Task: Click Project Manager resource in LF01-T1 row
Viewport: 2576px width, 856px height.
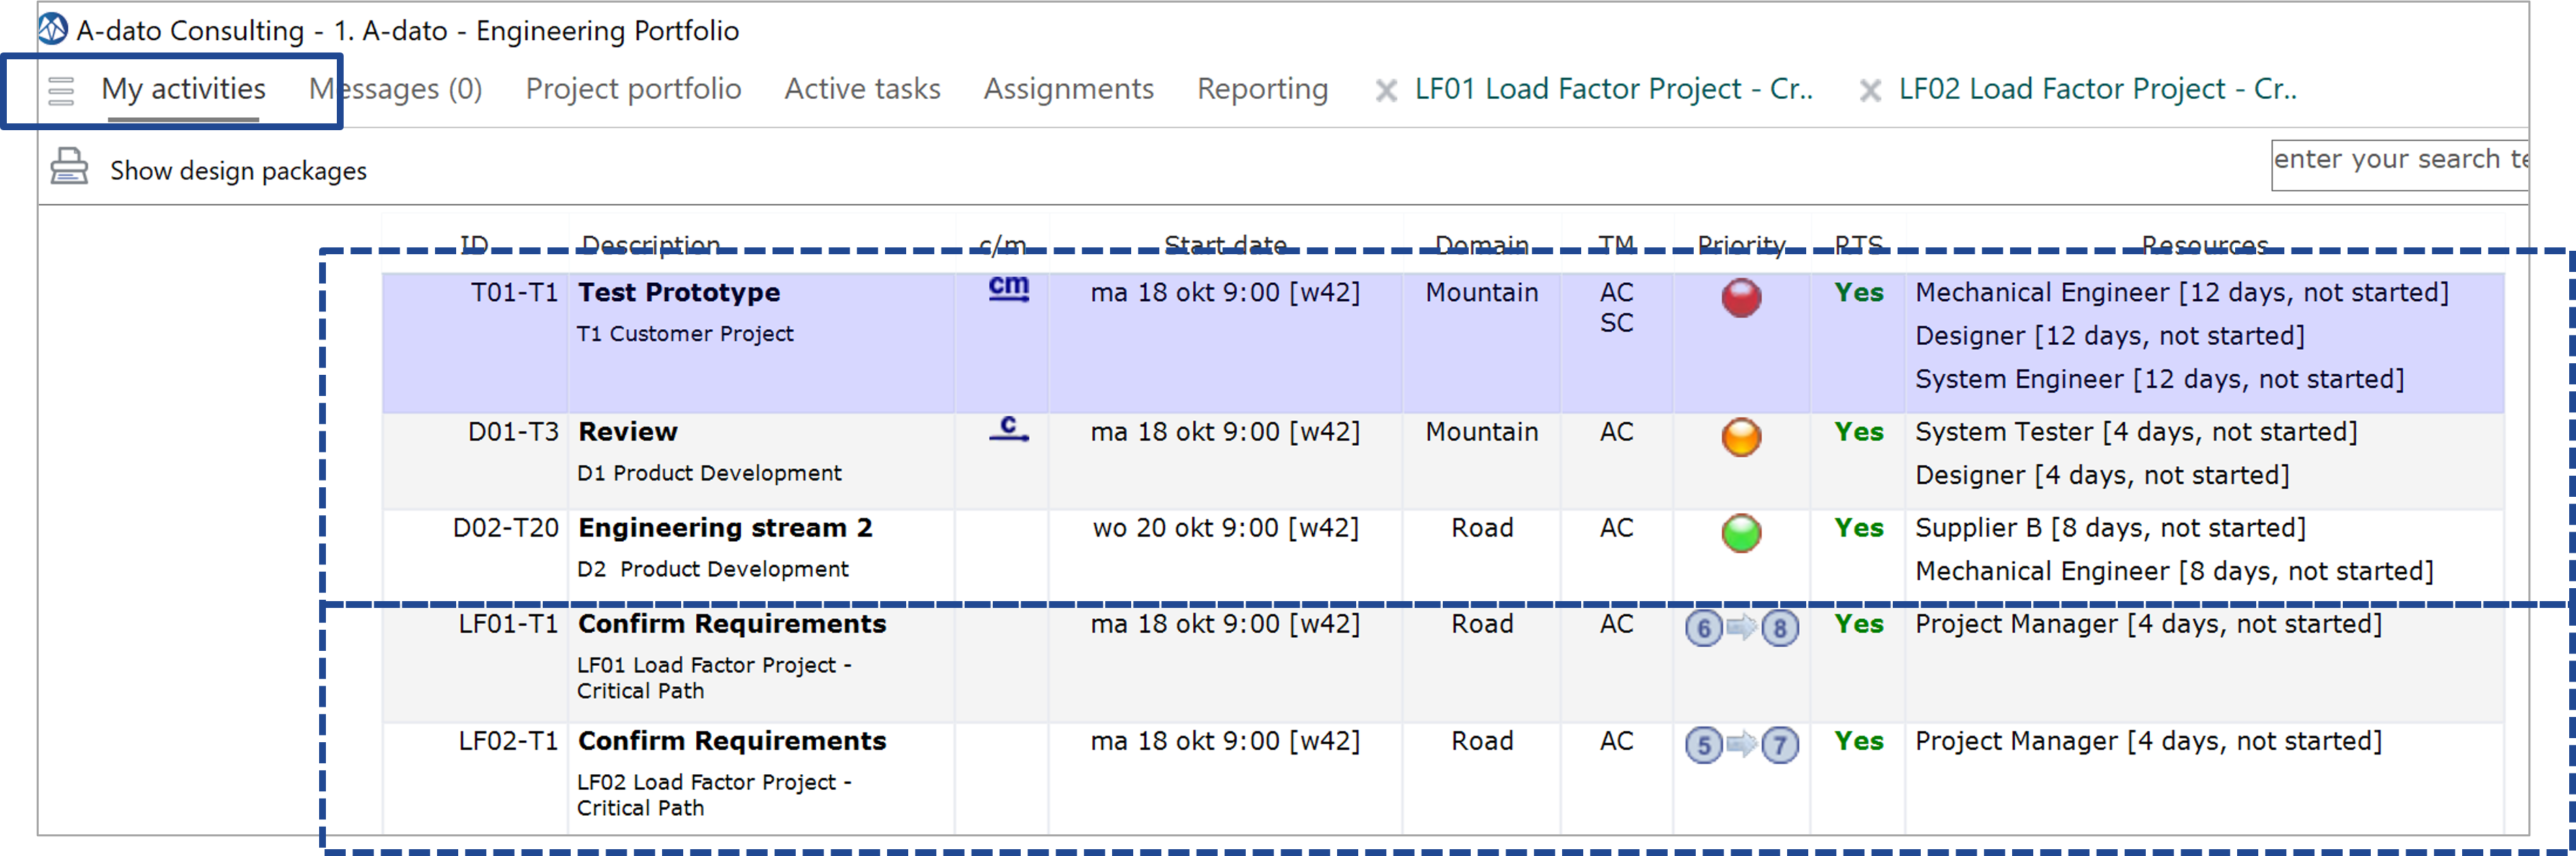Action: 2149,624
